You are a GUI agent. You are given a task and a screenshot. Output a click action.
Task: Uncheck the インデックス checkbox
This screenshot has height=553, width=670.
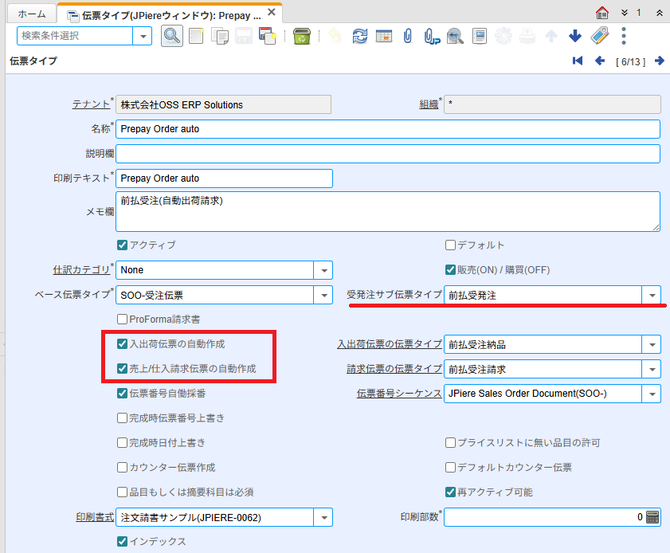tap(122, 541)
